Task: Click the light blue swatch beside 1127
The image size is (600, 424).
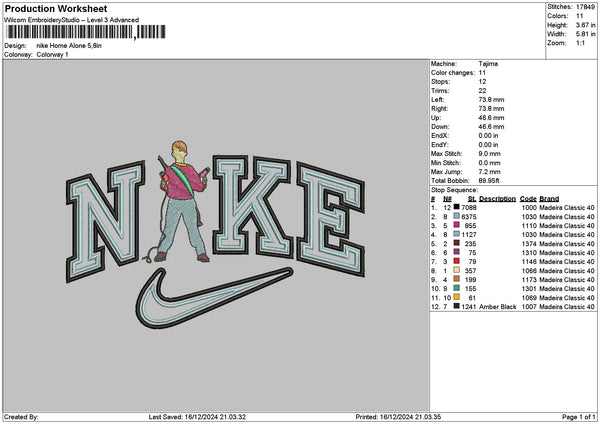Action: click(457, 234)
